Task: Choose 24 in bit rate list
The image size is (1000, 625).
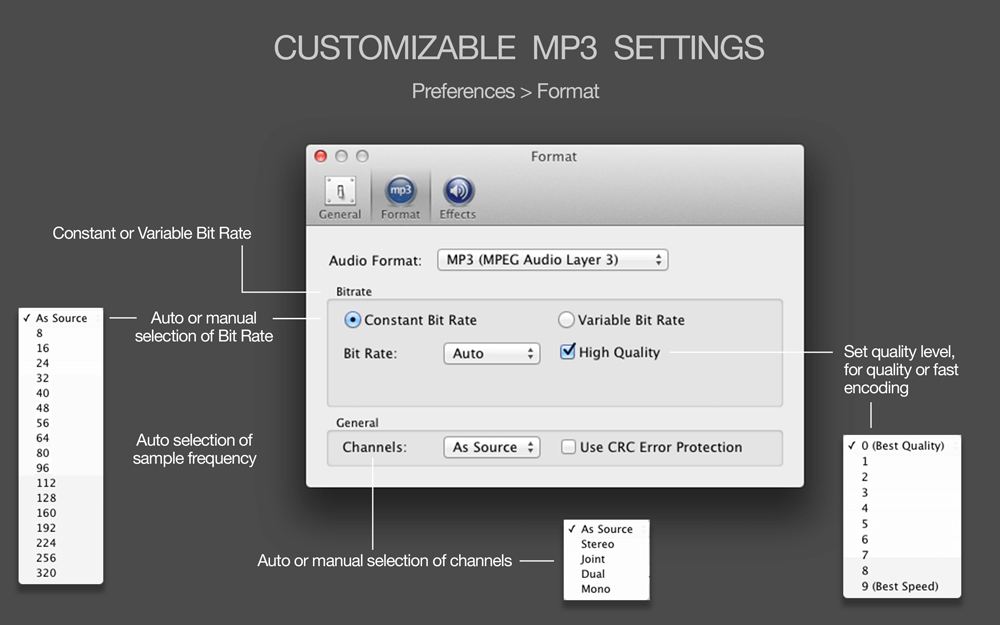Action: click(x=61, y=363)
